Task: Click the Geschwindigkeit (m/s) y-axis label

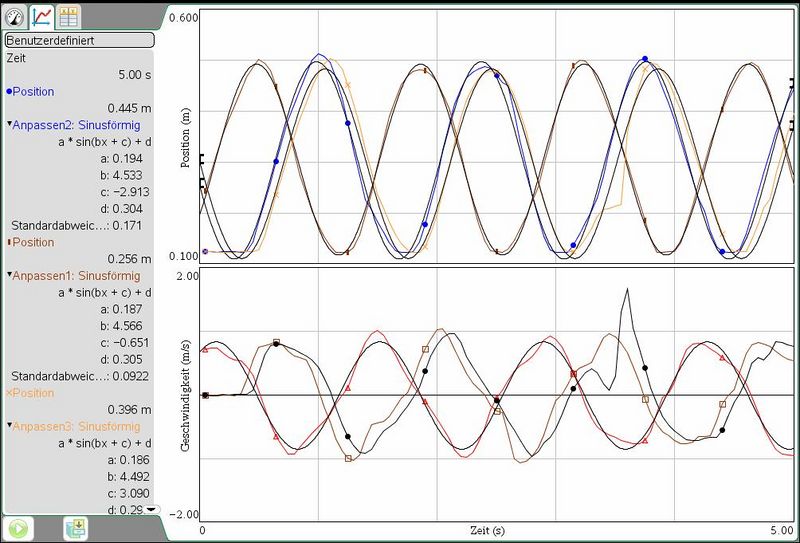Action: tap(187, 395)
